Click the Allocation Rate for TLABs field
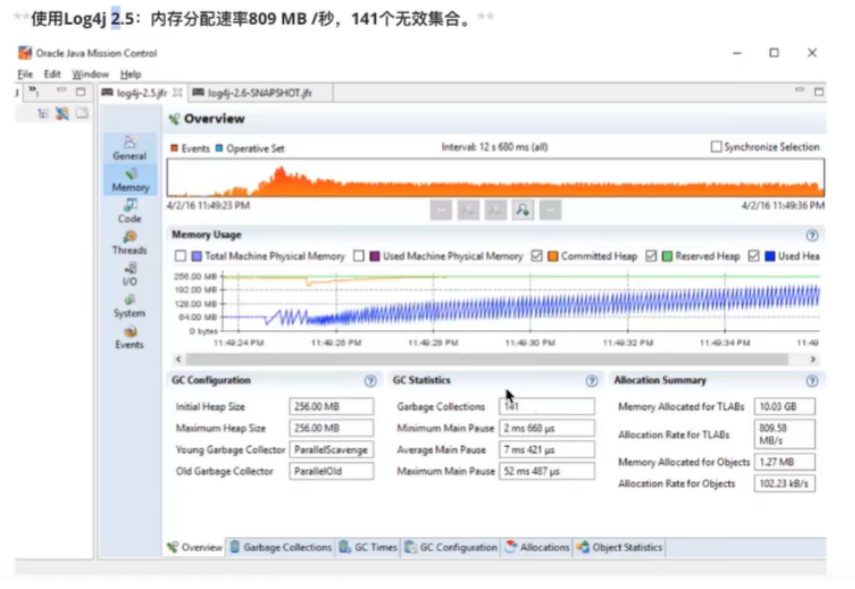 (785, 434)
